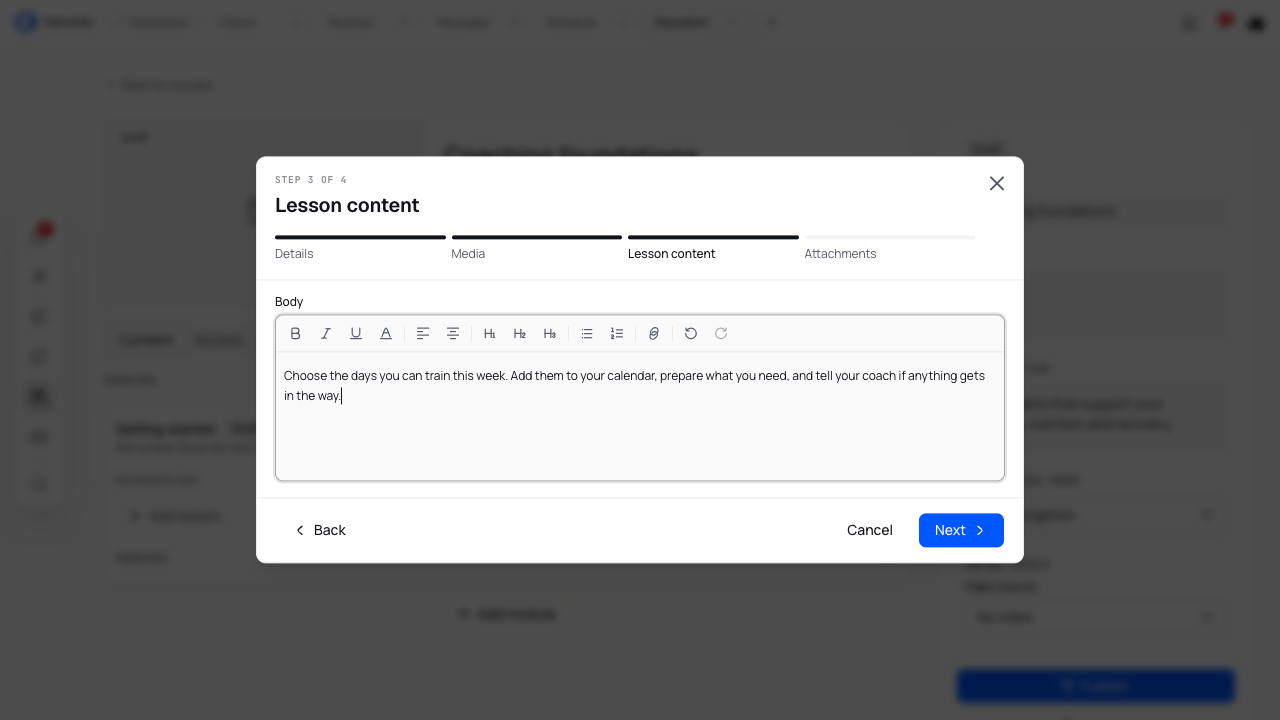Open the text color tool
Viewport: 1280px width, 720px height.
point(385,334)
